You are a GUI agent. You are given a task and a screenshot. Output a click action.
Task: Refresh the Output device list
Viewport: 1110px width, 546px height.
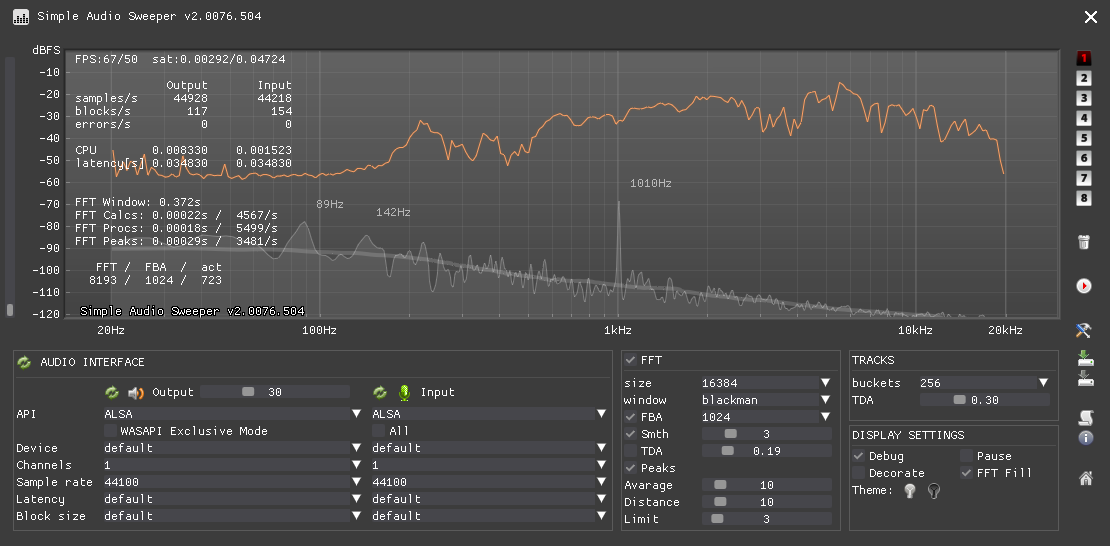coord(112,392)
